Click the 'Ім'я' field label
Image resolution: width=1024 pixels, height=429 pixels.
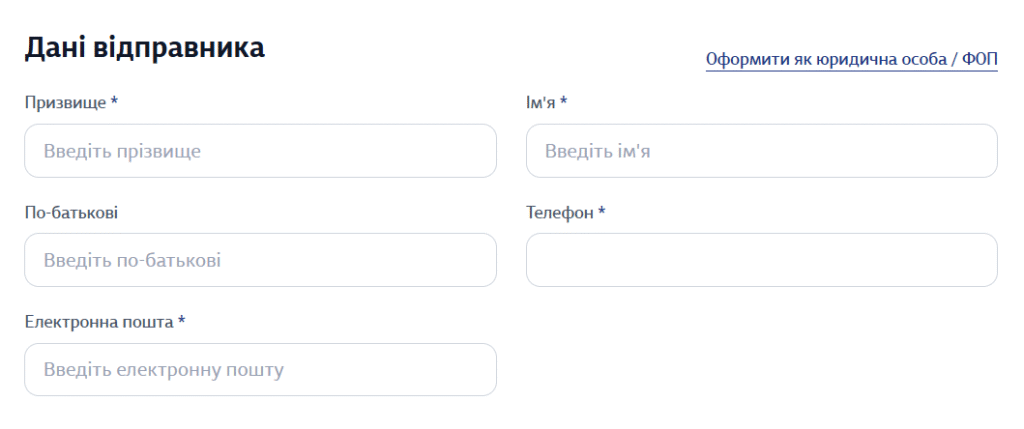coord(541,102)
